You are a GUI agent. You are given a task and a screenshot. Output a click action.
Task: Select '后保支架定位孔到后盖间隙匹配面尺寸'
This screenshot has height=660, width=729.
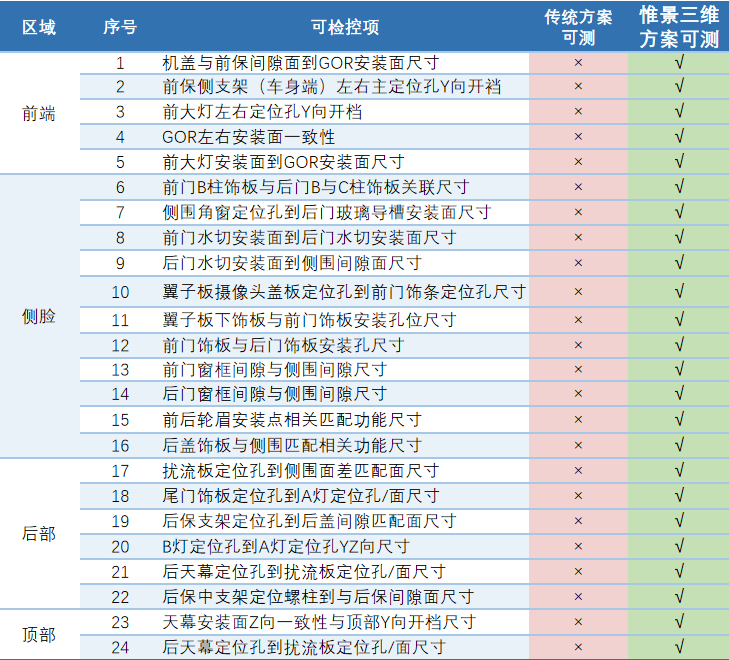(309, 521)
